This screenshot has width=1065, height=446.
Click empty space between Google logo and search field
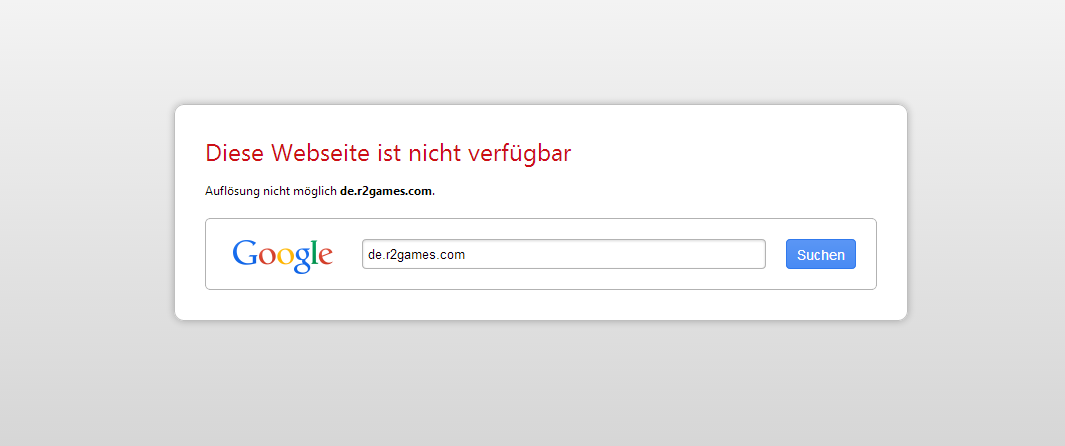[347, 254]
